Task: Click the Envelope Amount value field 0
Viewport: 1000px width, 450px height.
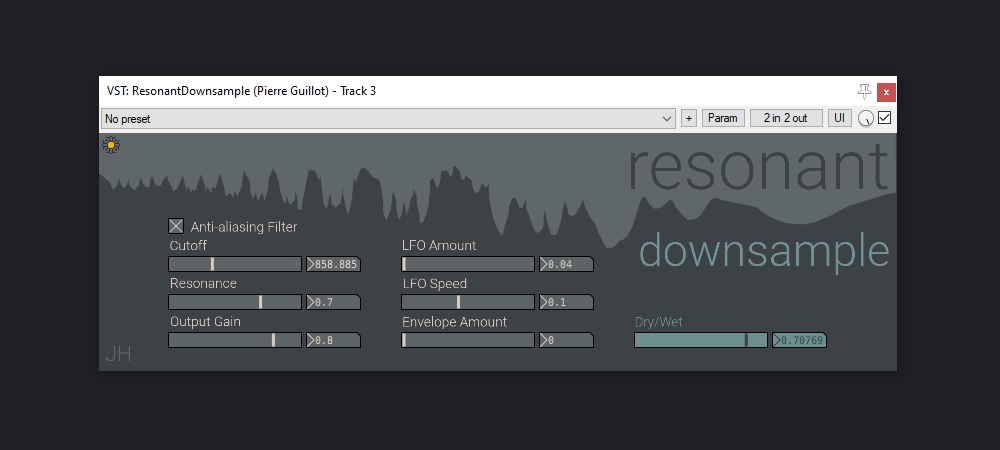Action: (x=566, y=340)
